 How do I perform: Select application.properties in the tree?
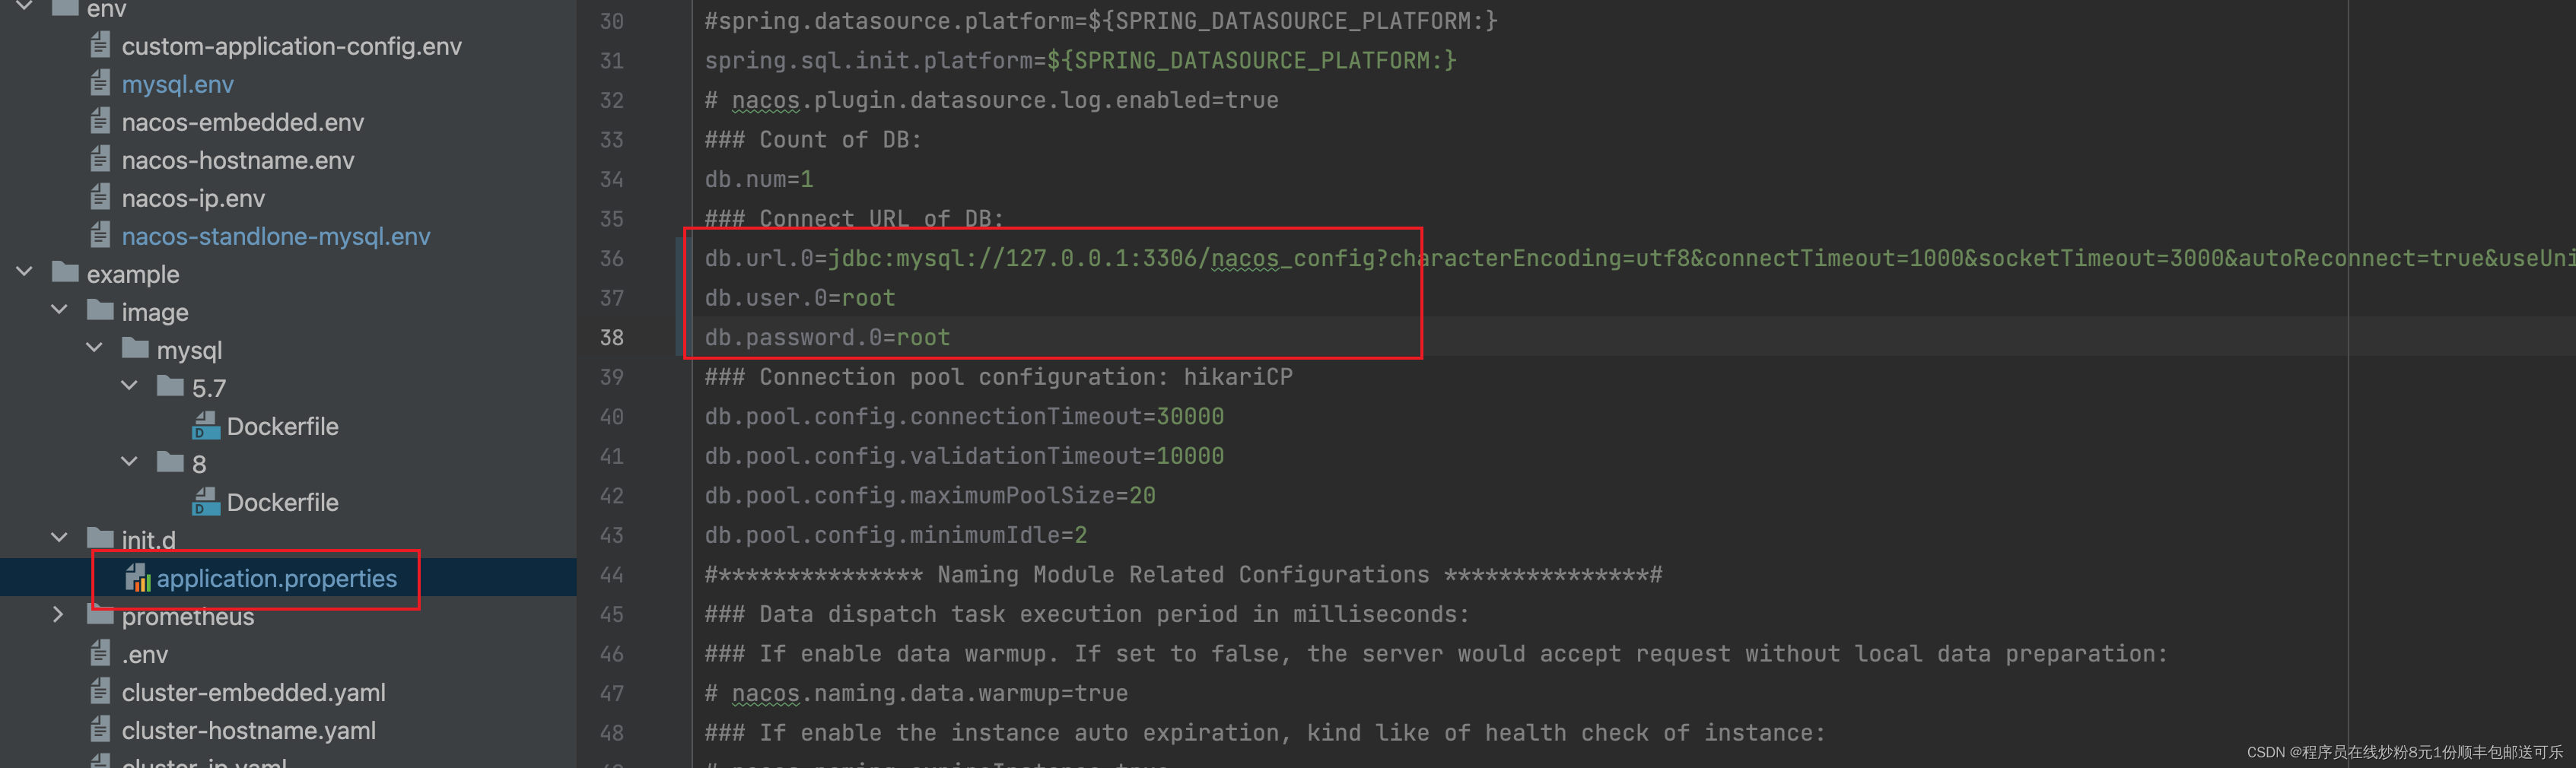(x=276, y=578)
